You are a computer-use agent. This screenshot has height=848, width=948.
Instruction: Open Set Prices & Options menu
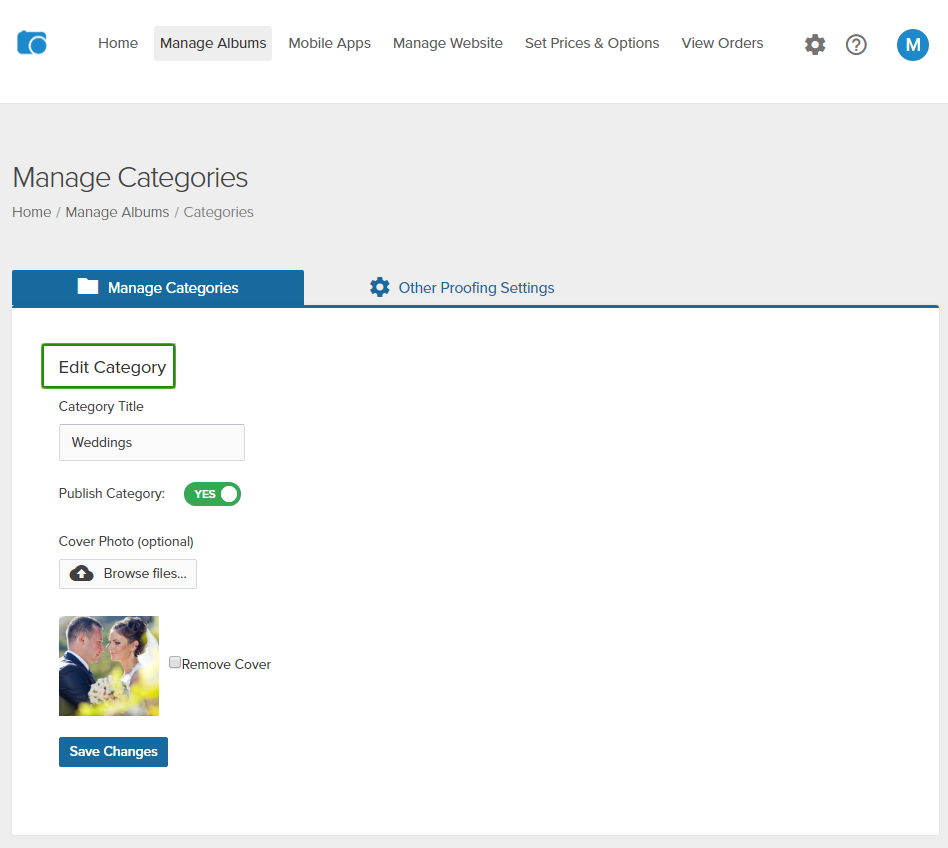click(592, 43)
